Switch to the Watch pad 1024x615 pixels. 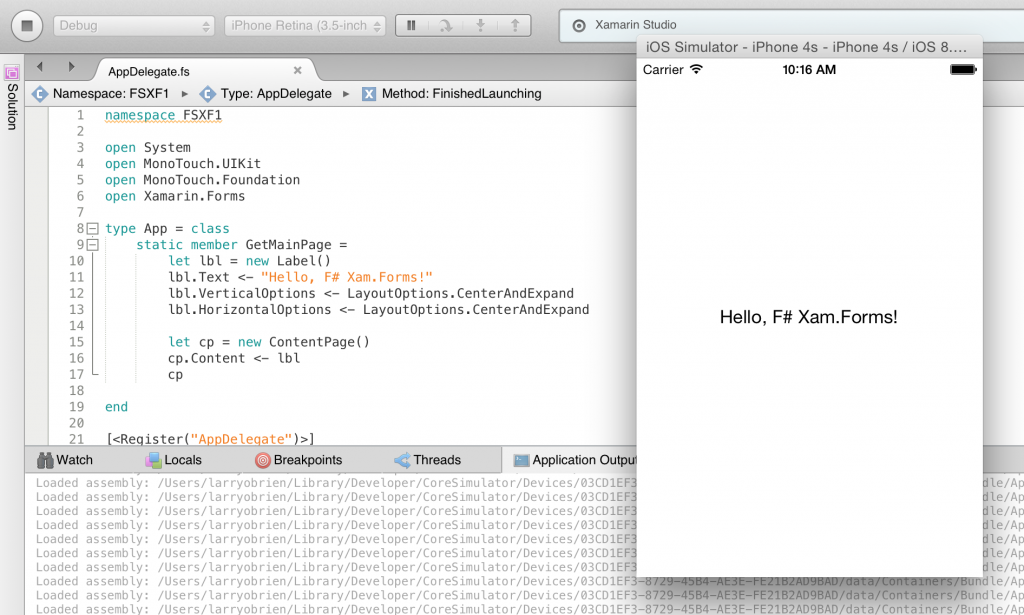click(x=65, y=460)
